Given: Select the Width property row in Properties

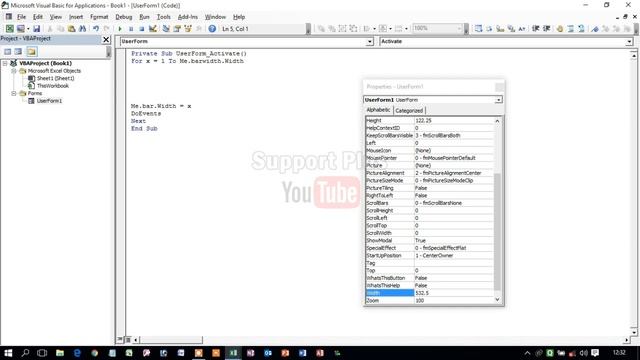Looking at the screenshot, I should [430, 293].
